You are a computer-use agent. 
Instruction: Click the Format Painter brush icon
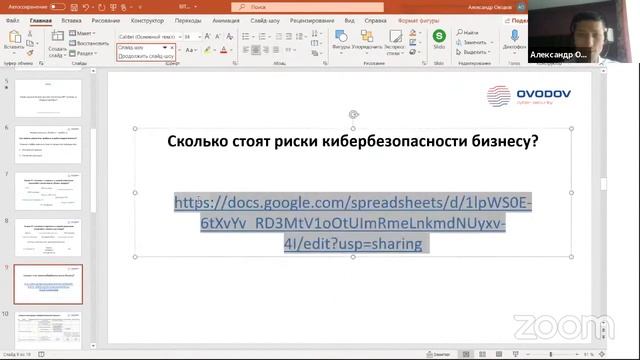pyautogui.click(x=30, y=53)
